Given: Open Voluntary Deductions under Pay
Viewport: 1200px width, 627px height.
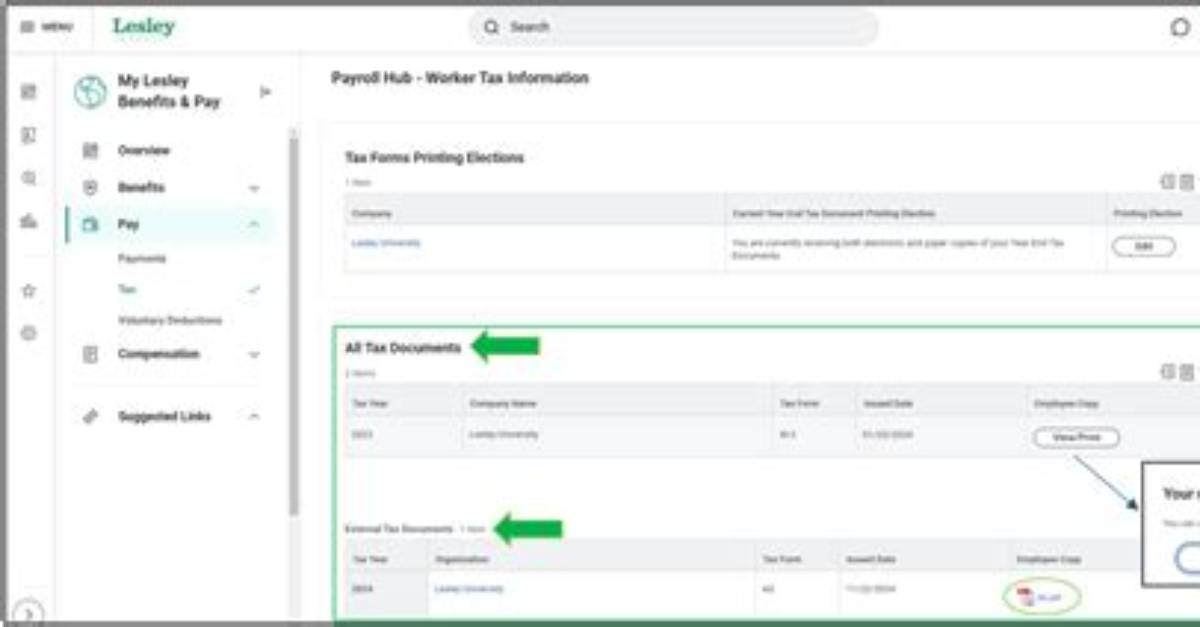Looking at the screenshot, I should pyautogui.click(x=170, y=320).
